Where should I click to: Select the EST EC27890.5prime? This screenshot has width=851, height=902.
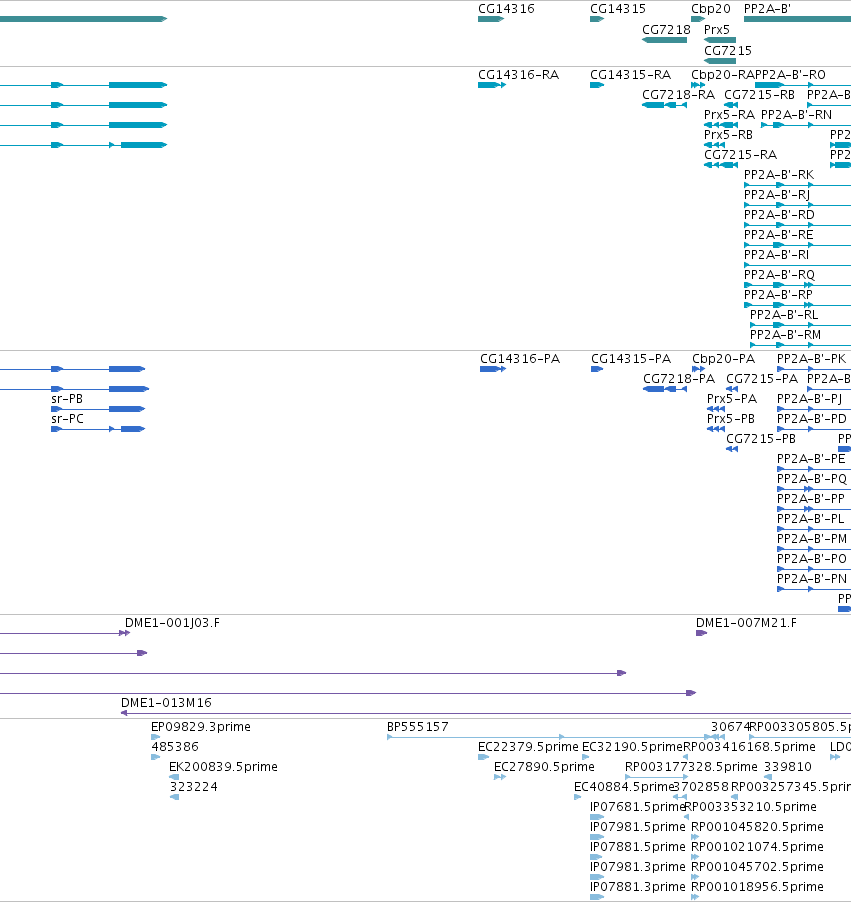[544, 767]
